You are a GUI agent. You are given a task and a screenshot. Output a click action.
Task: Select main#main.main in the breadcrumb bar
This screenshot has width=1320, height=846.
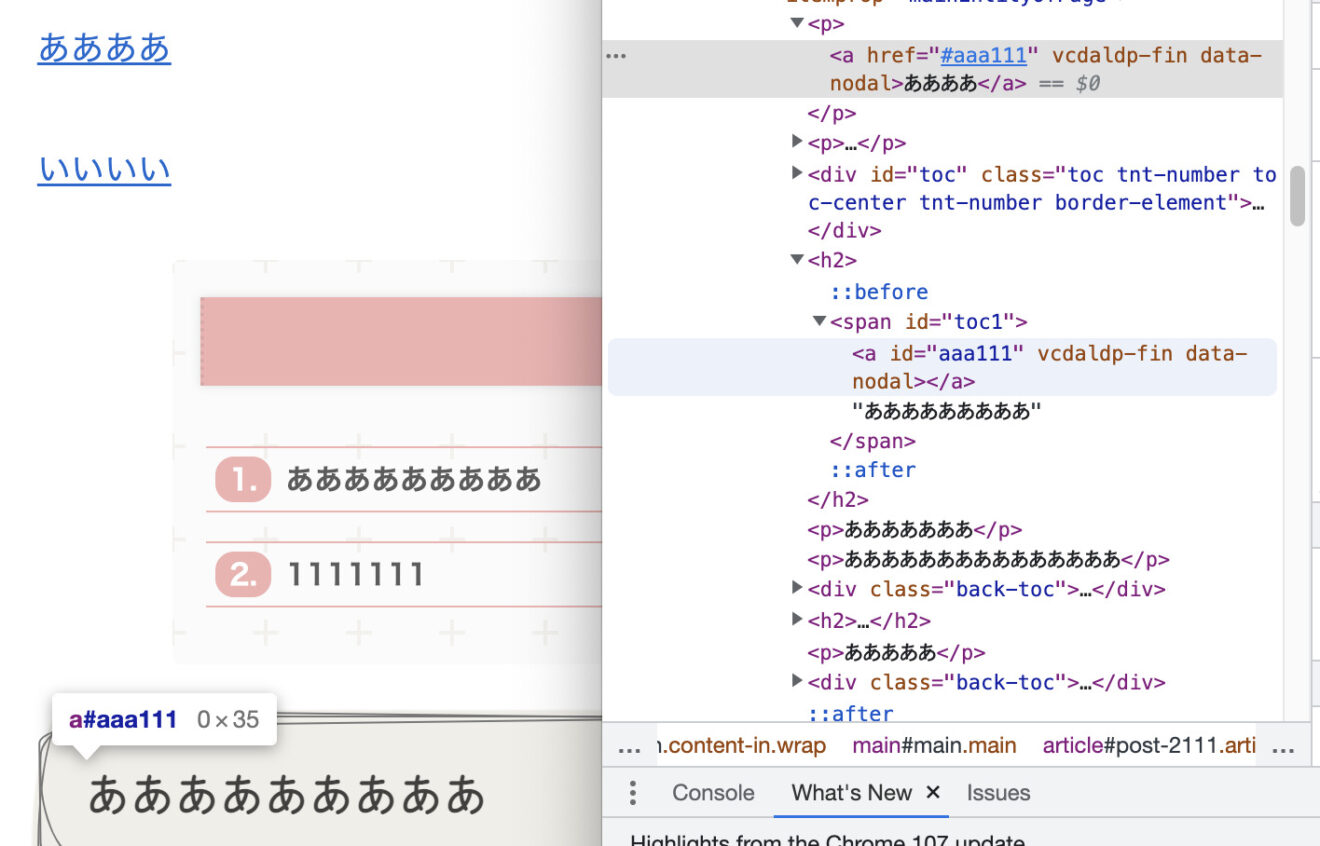point(934,745)
